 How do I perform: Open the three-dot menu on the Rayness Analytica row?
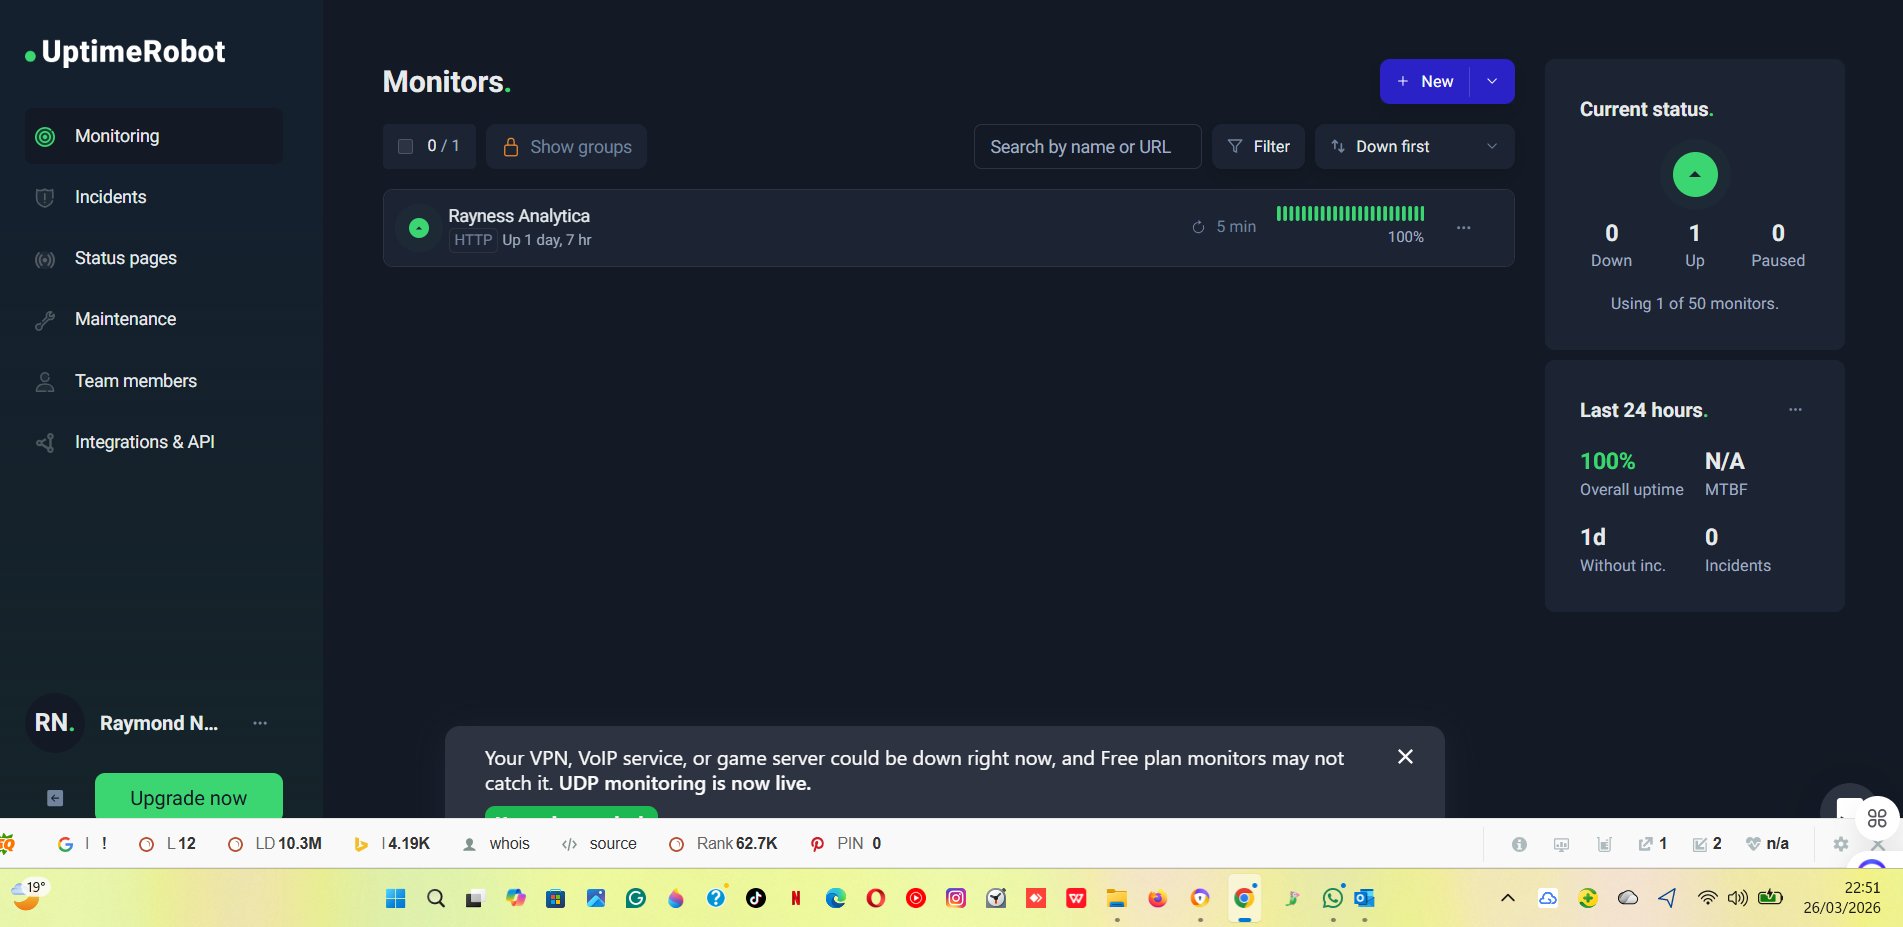tap(1463, 228)
